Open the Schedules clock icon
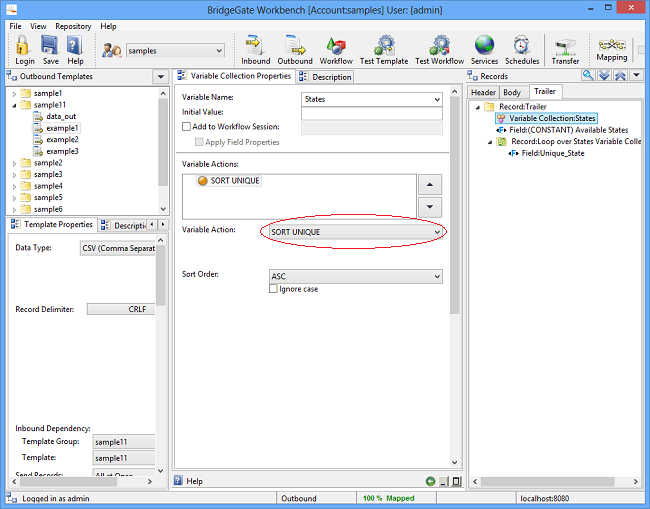The height and width of the screenshot is (509, 650). pos(521,45)
